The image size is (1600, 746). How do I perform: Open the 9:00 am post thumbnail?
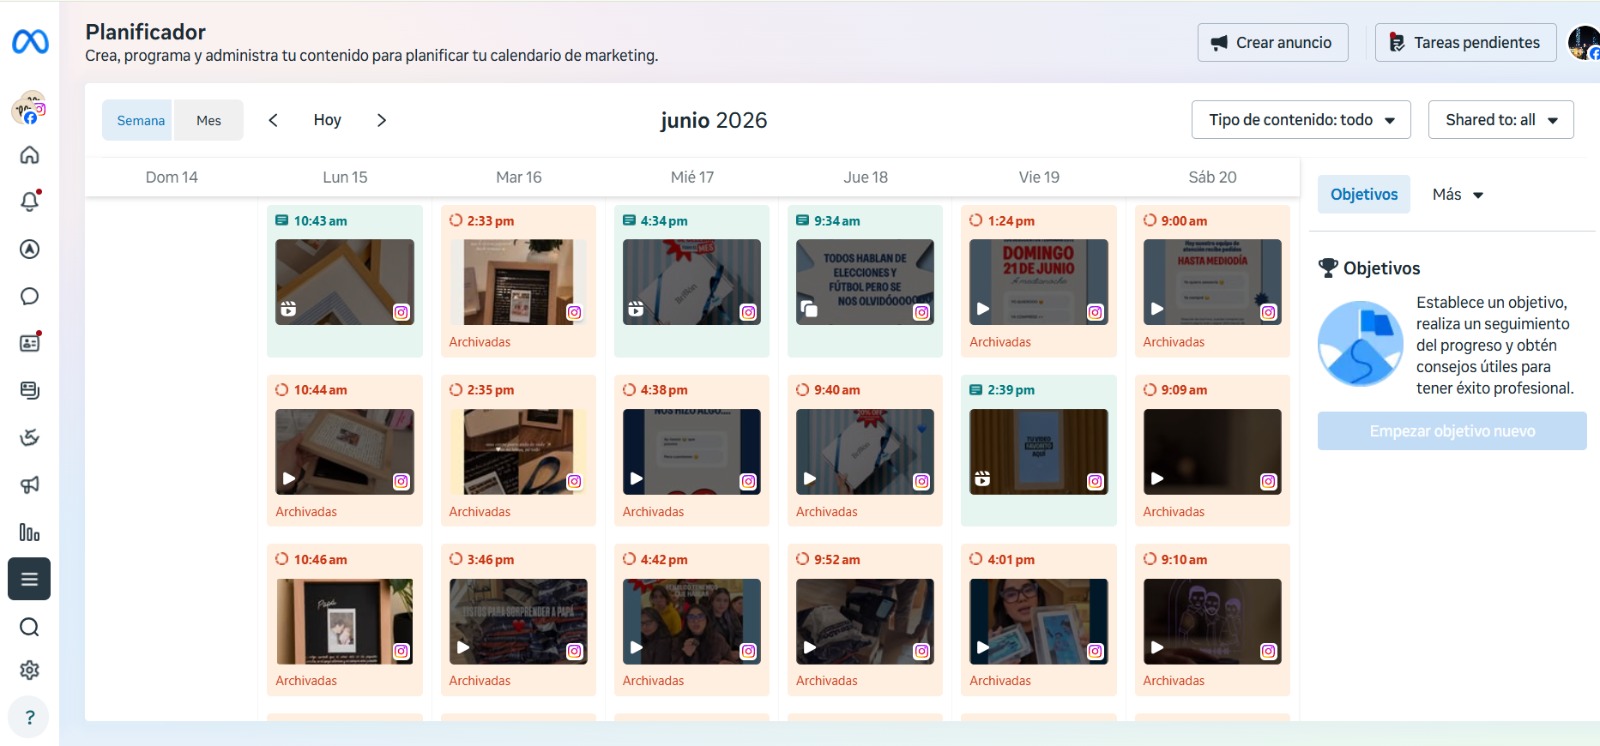(x=1212, y=282)
